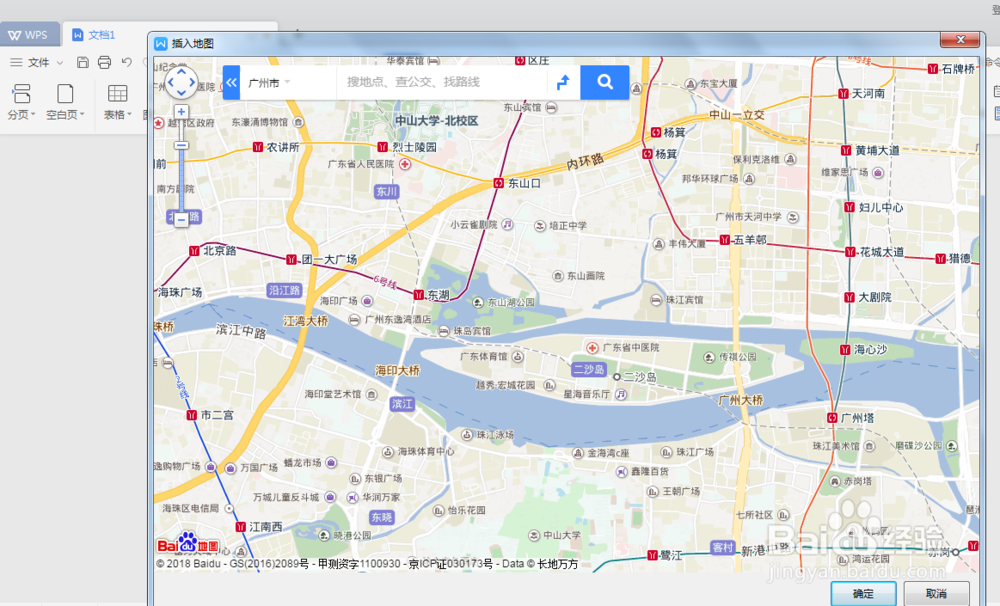Click the 广州塔 metro station marker
Image resolution: width=1000 pixels, height=606 pixels.
(832, 418)
